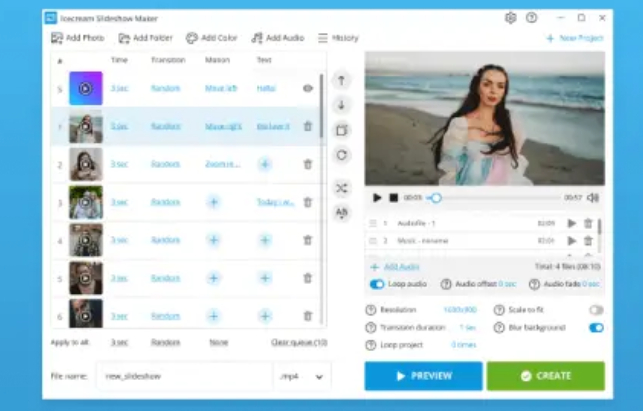Set Apply to all motion None
The image size is (643, 411).
pos(219,342)
